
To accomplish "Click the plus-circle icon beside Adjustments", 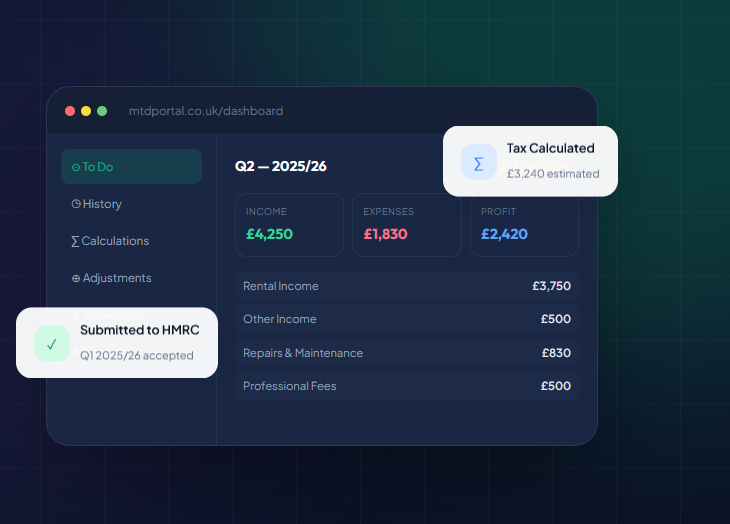I will coord(76,278).
